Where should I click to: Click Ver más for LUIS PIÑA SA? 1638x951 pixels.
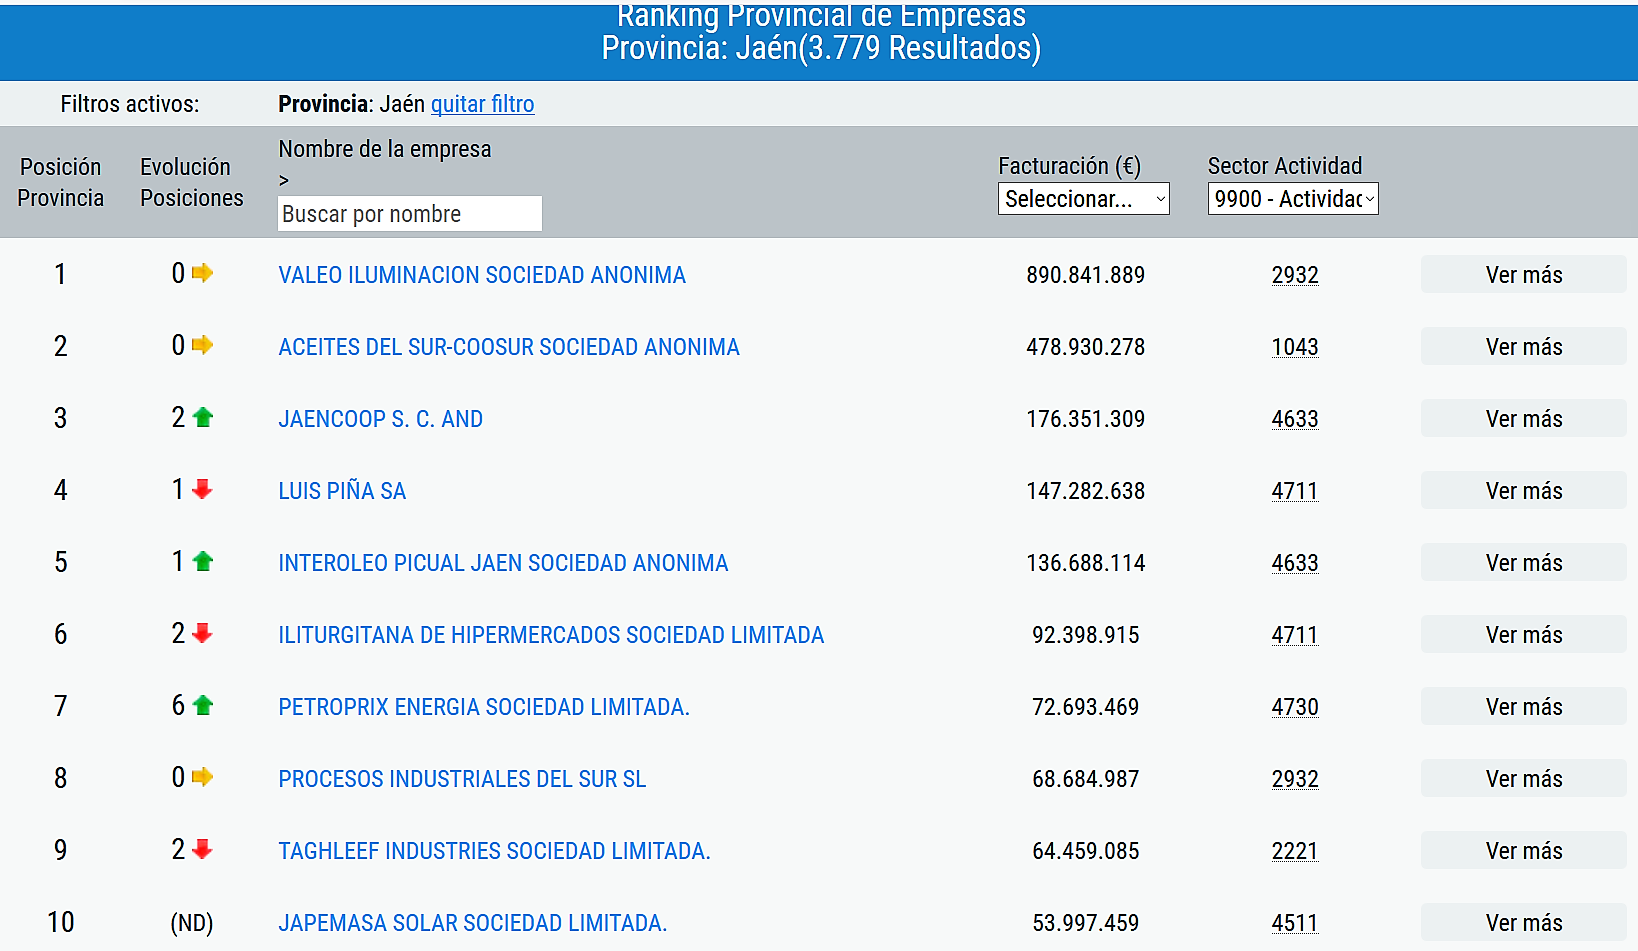coord(1523,490)
